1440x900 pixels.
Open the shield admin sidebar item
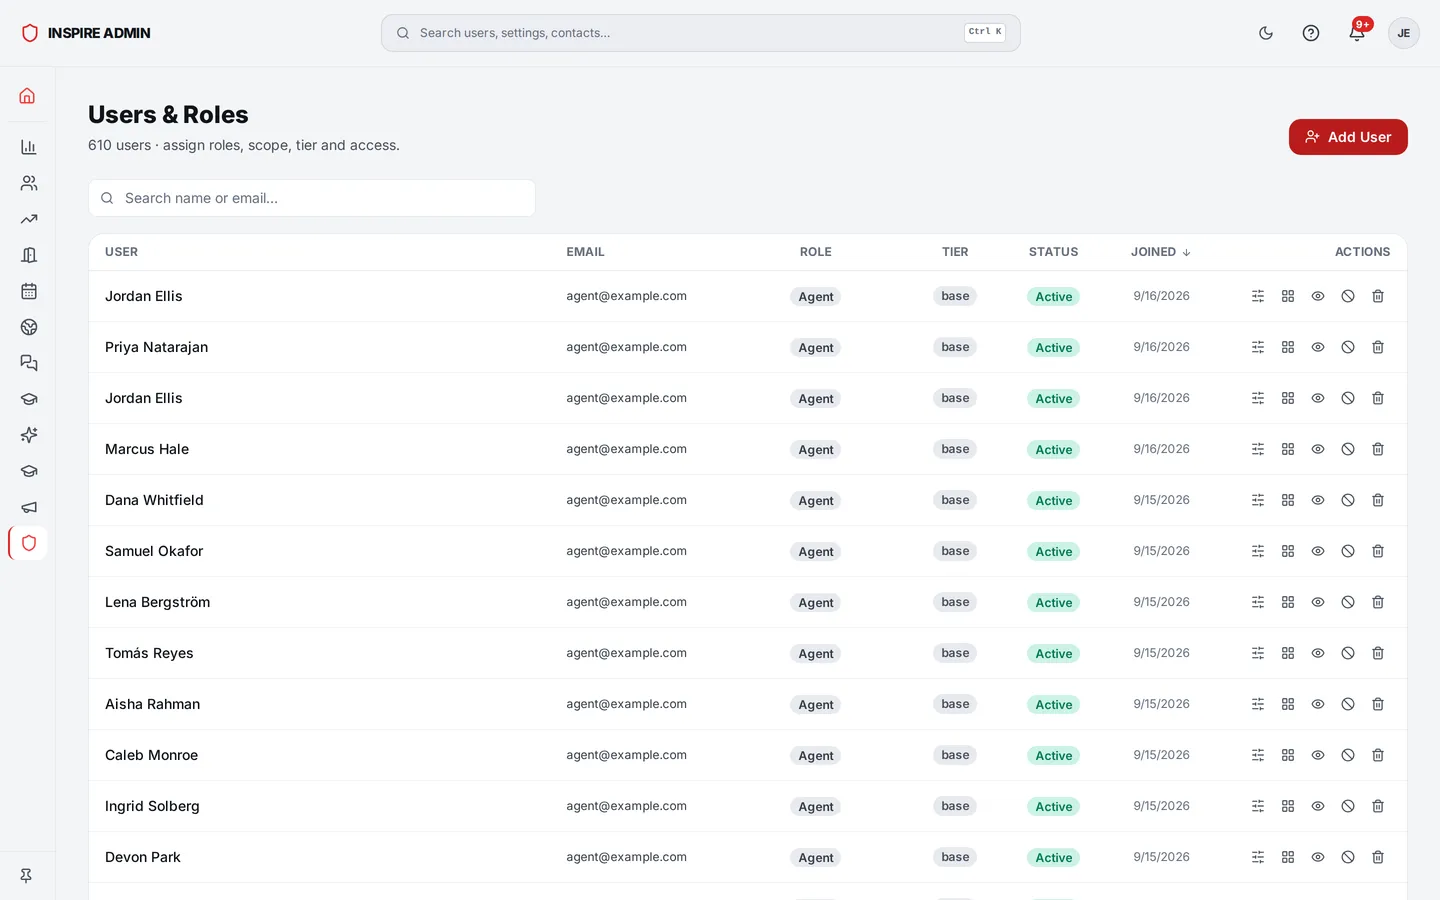[28, 543]
